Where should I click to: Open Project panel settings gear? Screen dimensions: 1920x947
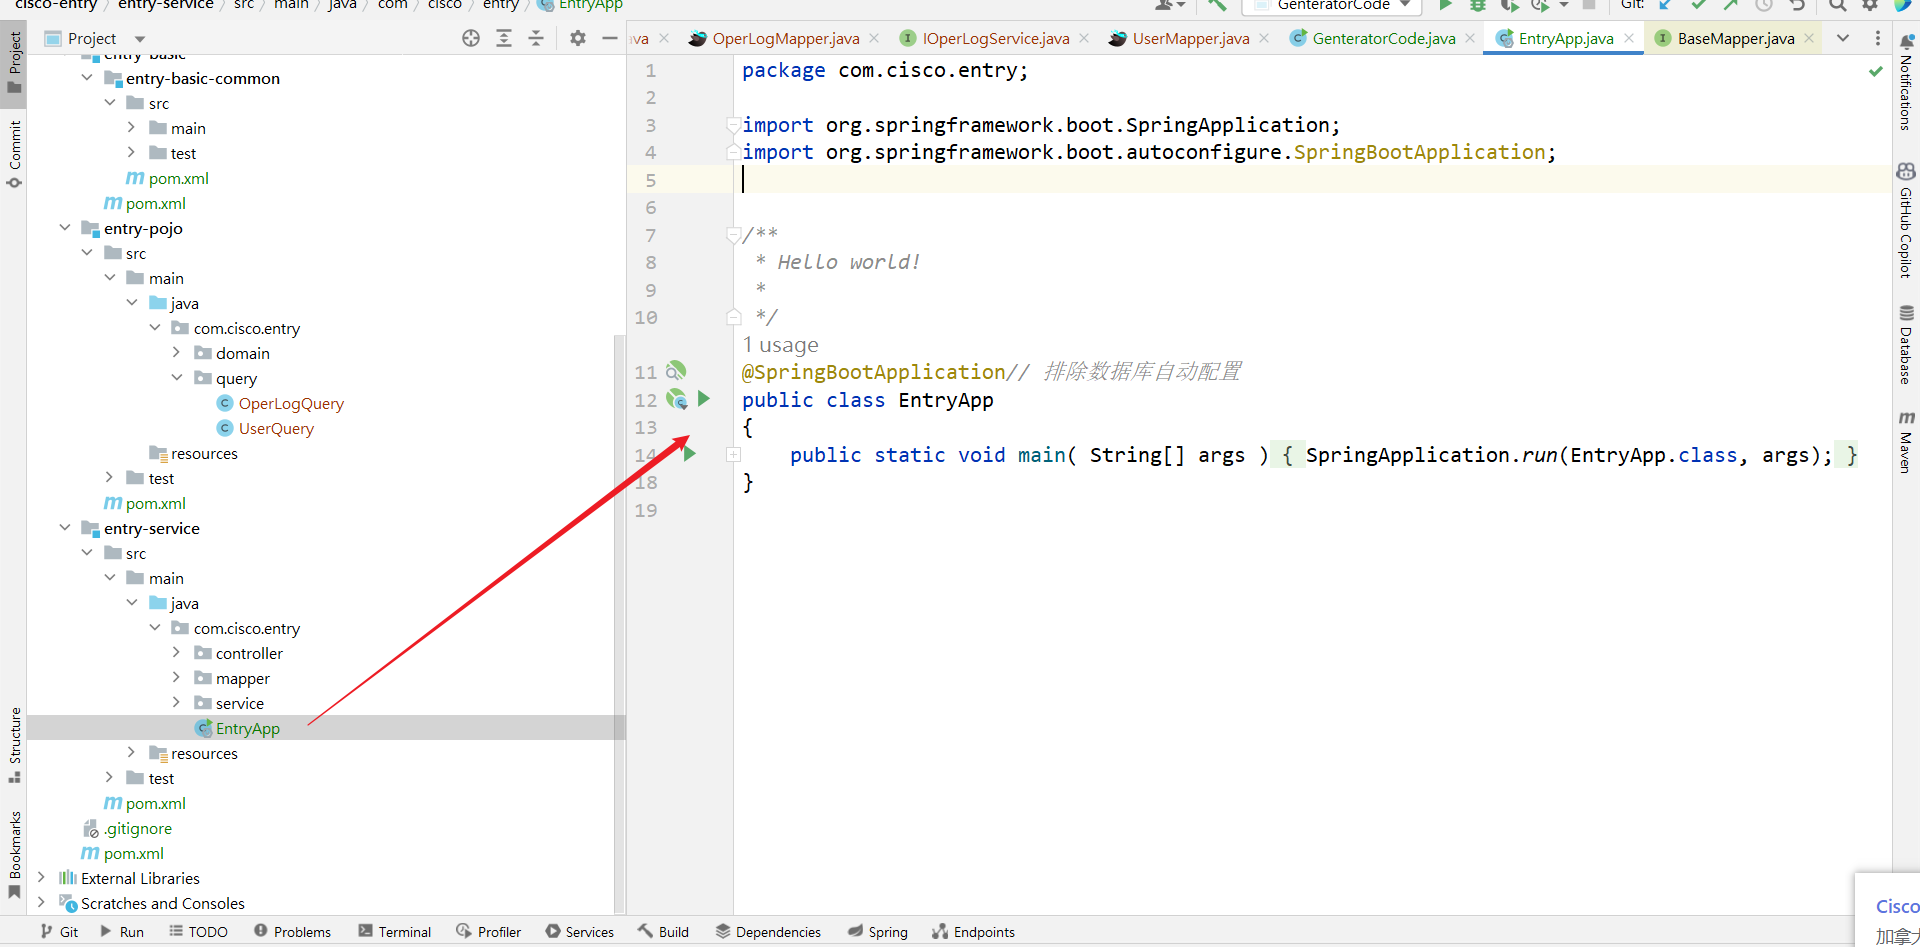pos(578,38)
